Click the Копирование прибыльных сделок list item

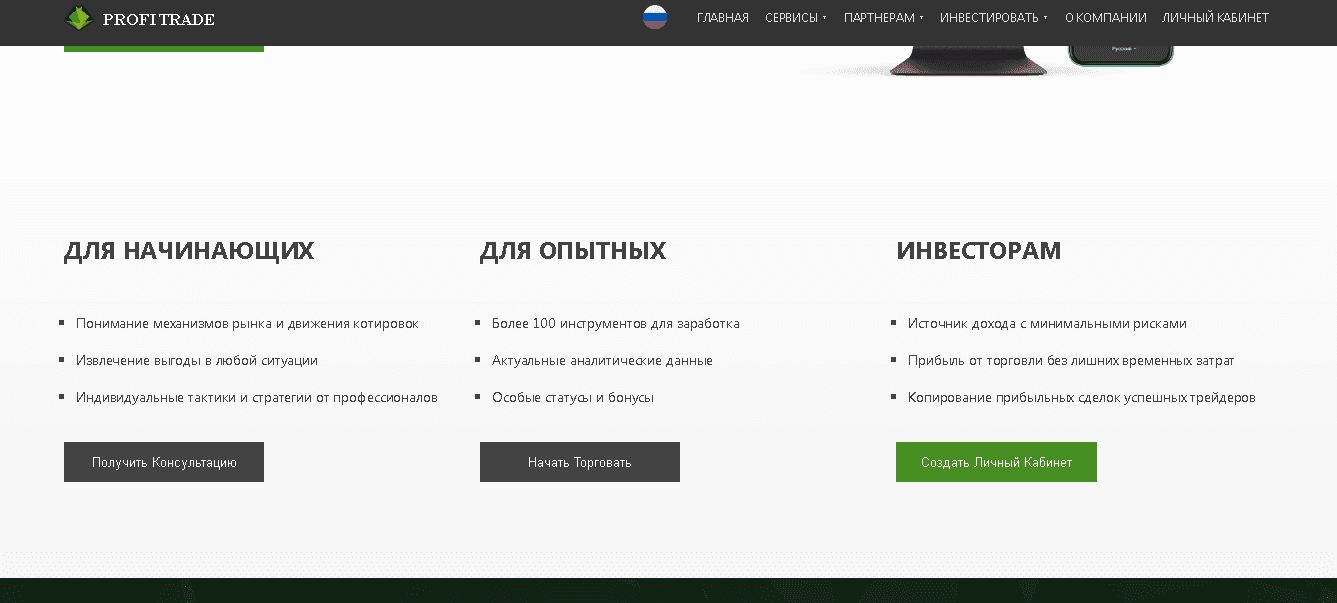pos(1081,398)
